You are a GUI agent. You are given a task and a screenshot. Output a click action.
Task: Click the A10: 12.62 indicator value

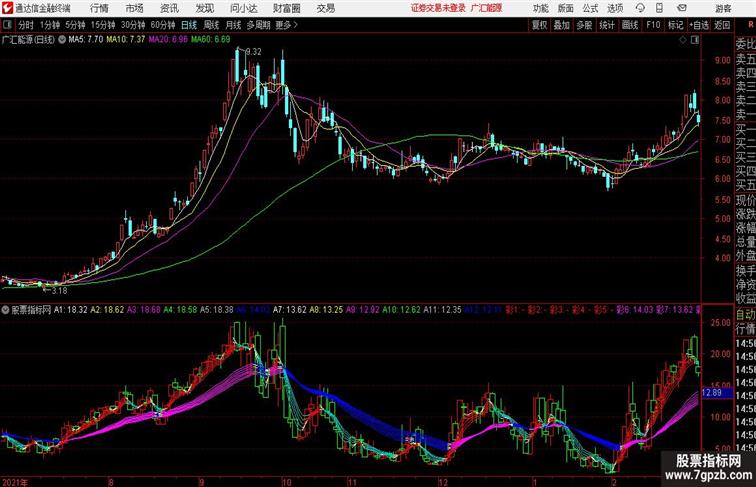pos(401,310)
